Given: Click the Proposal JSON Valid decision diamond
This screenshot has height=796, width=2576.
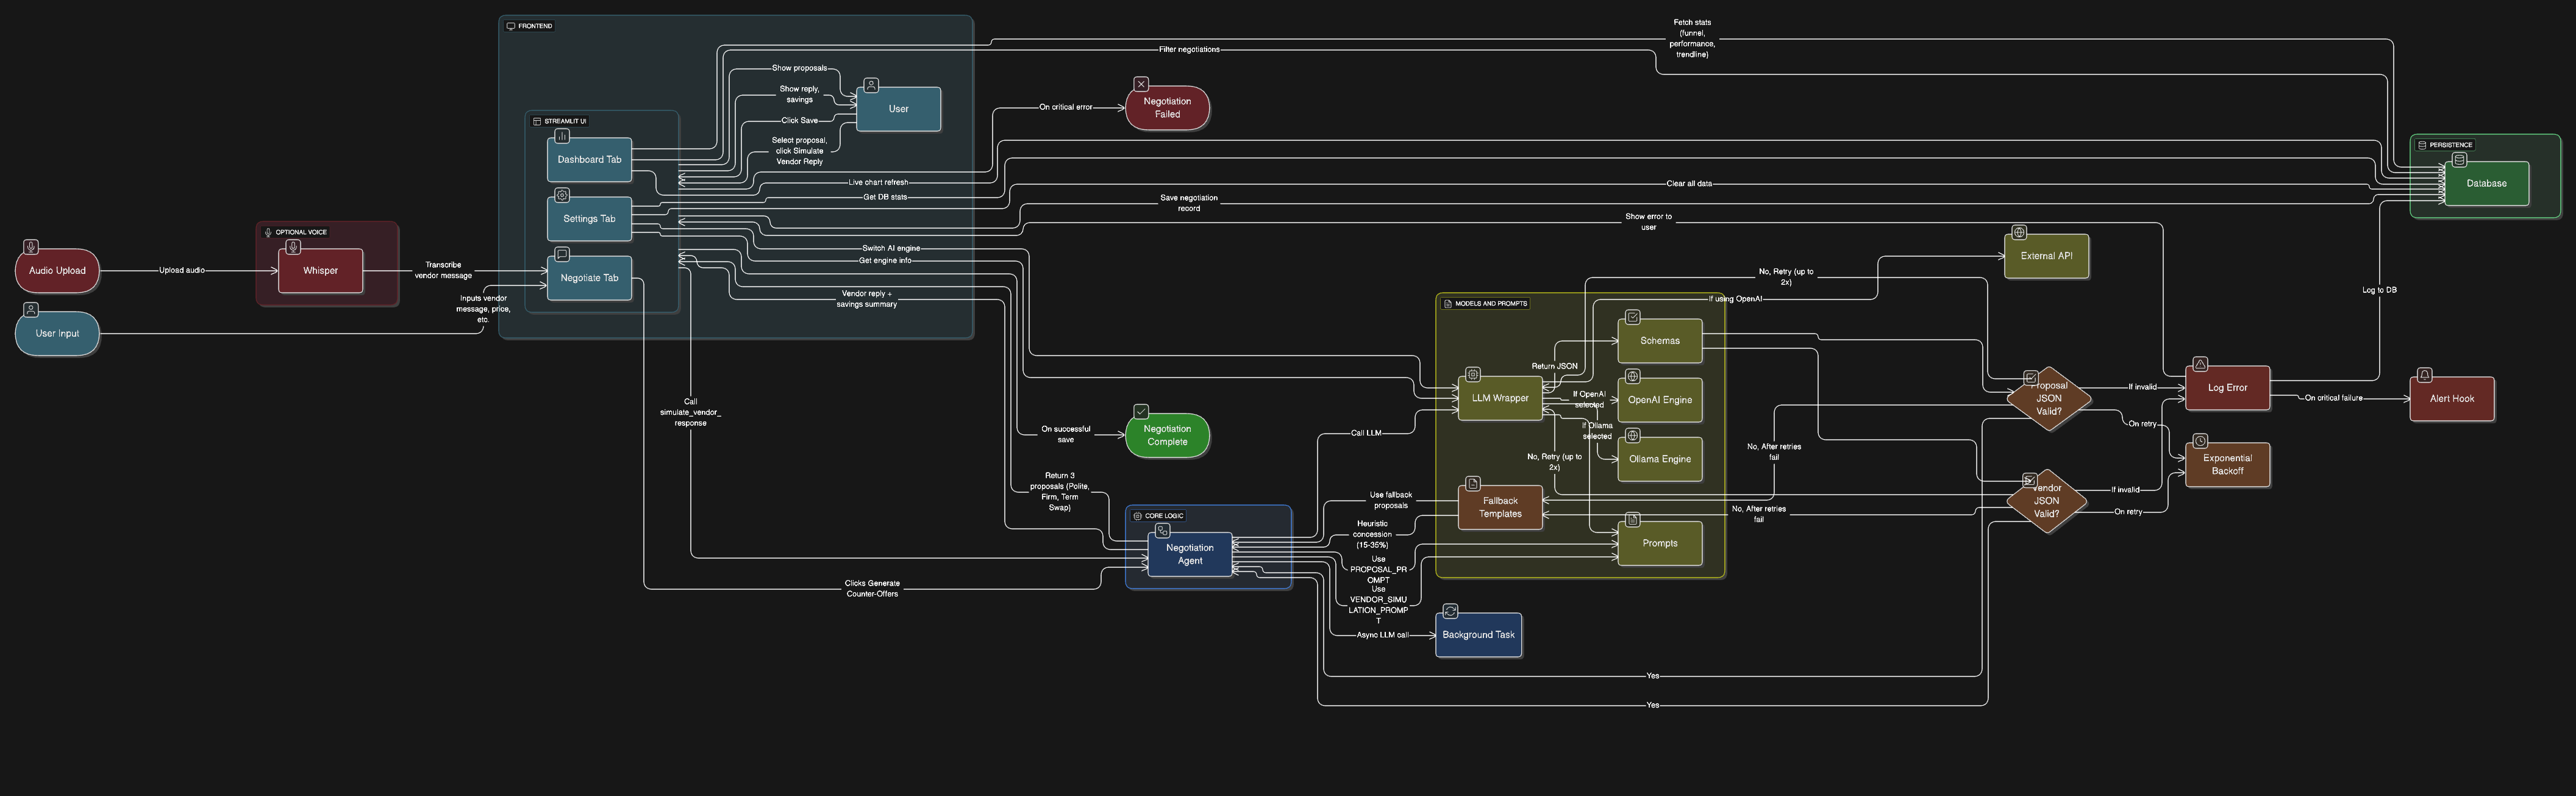Looking at the screenshot, I should 2048,399.
